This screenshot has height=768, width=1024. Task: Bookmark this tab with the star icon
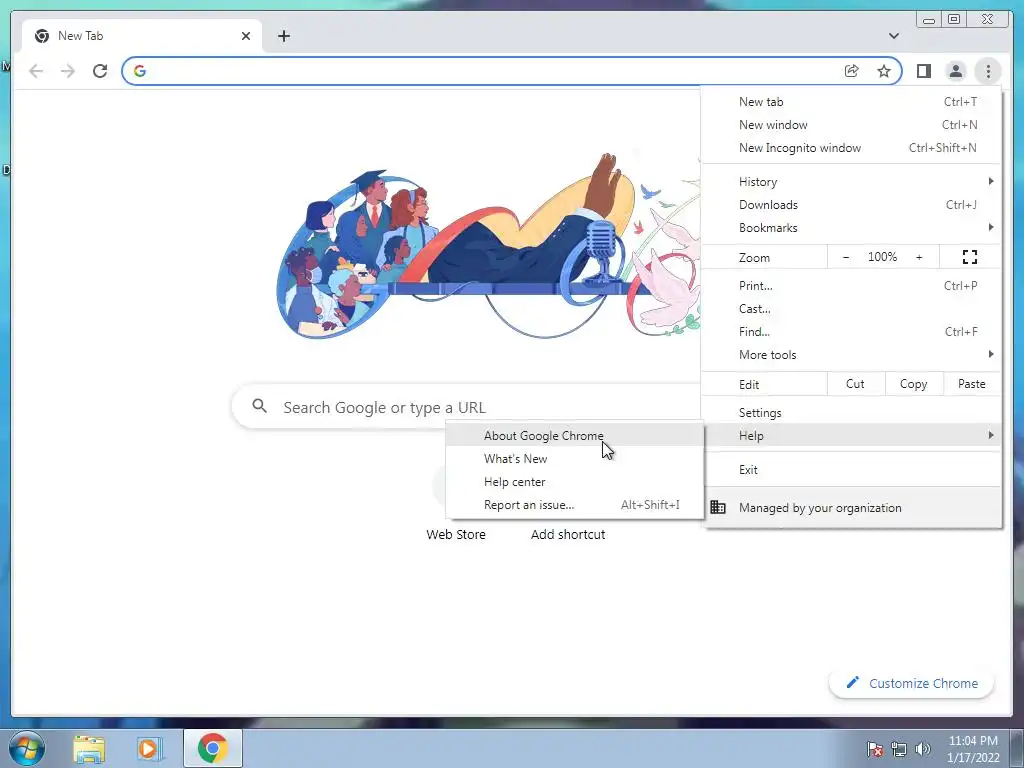[884, 71]
